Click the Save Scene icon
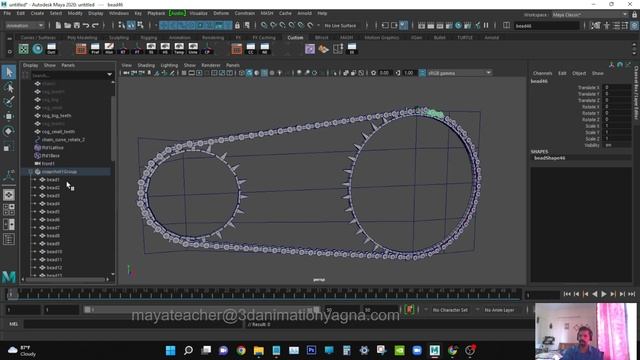The image size is (640, 360). pos(77,25)
